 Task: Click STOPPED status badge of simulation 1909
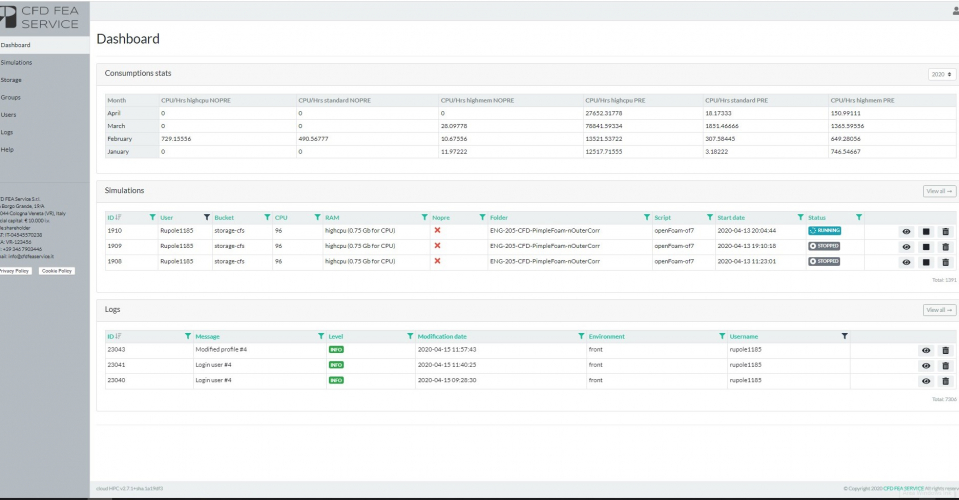[824, 246]
